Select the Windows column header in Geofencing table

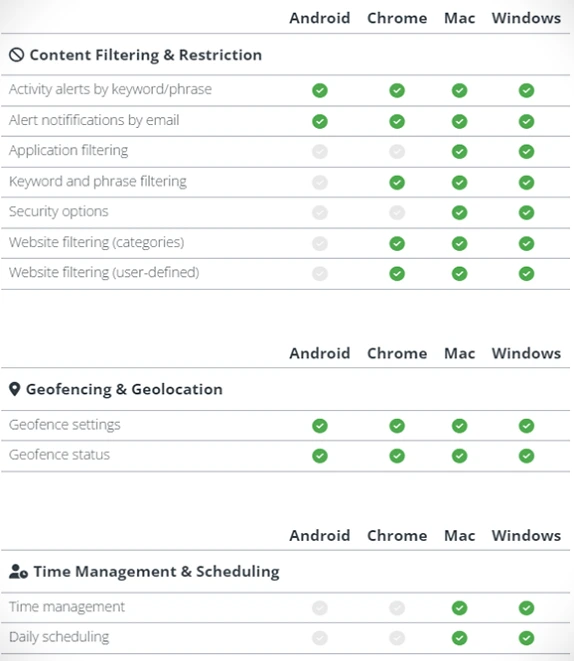pyautogui.click(x=526, y=353)
